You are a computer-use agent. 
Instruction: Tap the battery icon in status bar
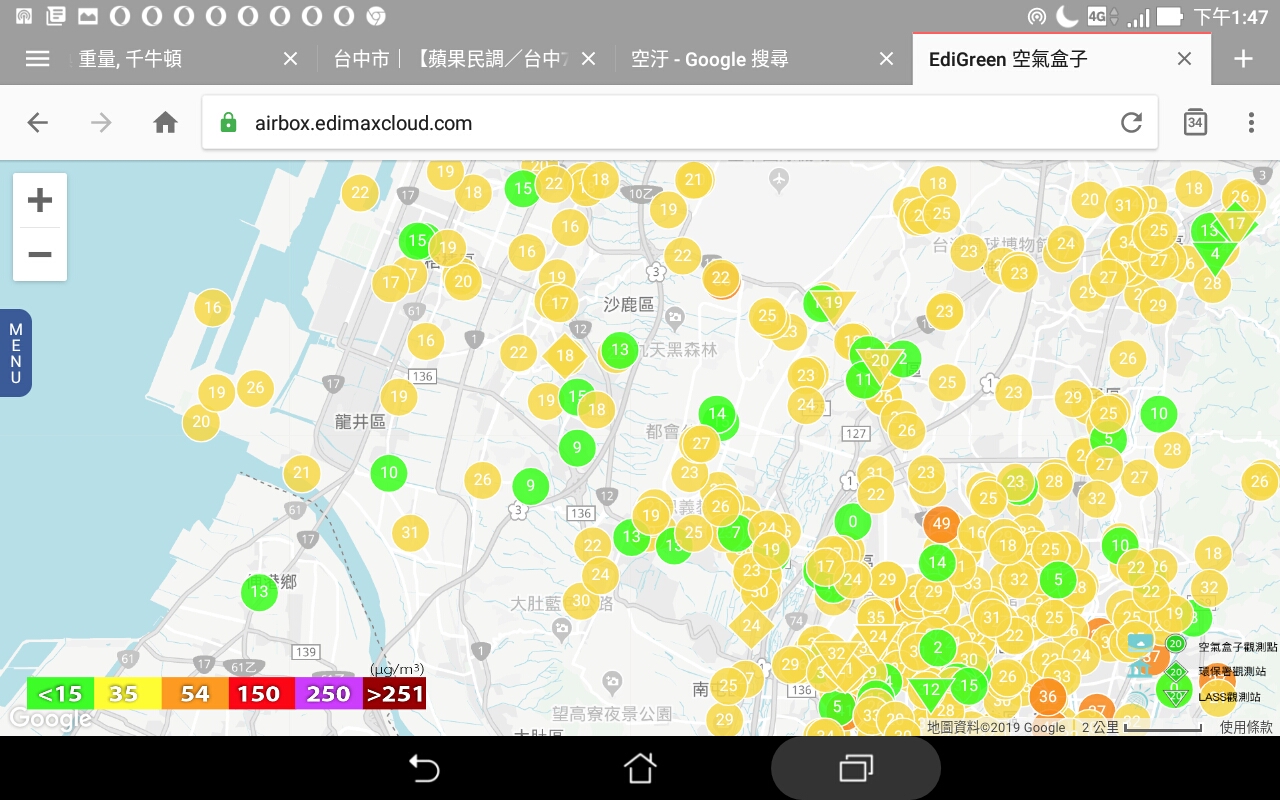1170,16
